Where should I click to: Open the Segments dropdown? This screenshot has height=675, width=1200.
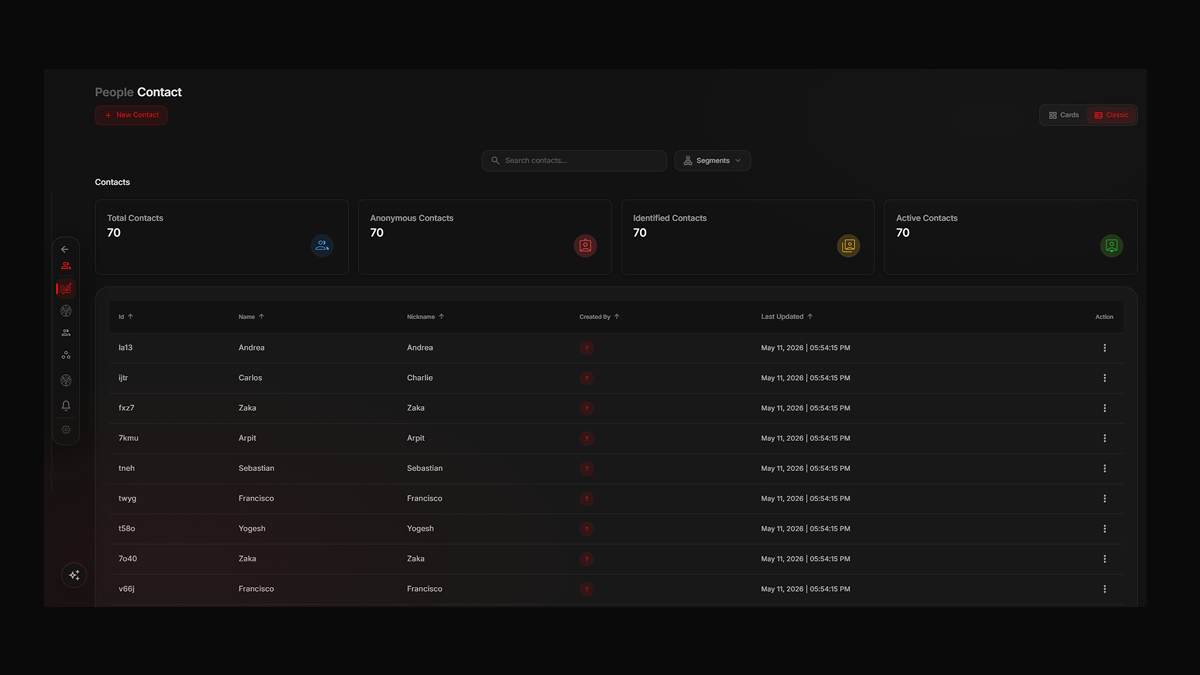(712, 160)
